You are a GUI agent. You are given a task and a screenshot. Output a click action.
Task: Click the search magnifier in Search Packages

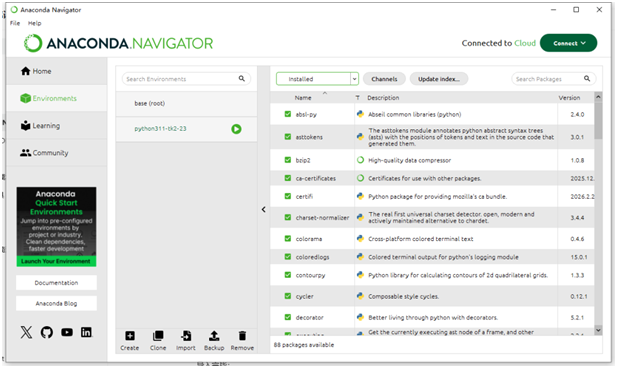tap(587, 79)
